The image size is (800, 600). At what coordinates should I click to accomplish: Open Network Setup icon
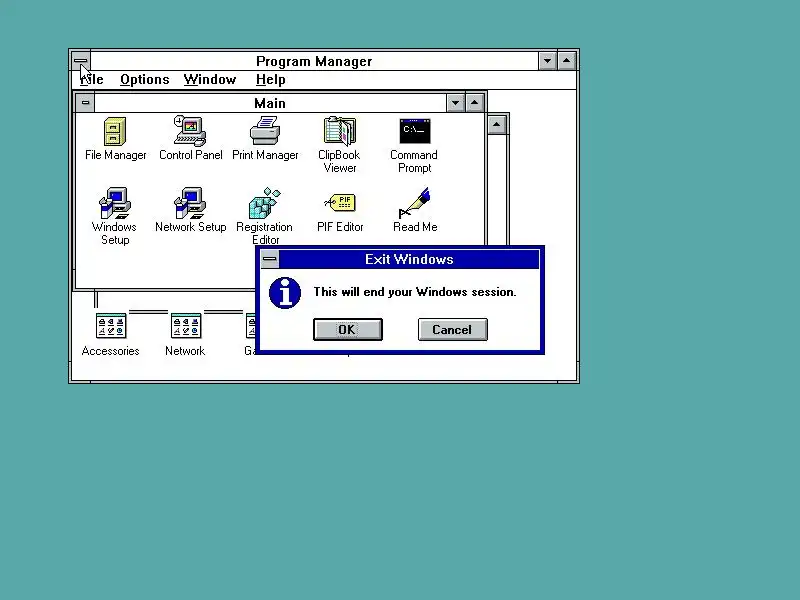(x=190, y=203)
